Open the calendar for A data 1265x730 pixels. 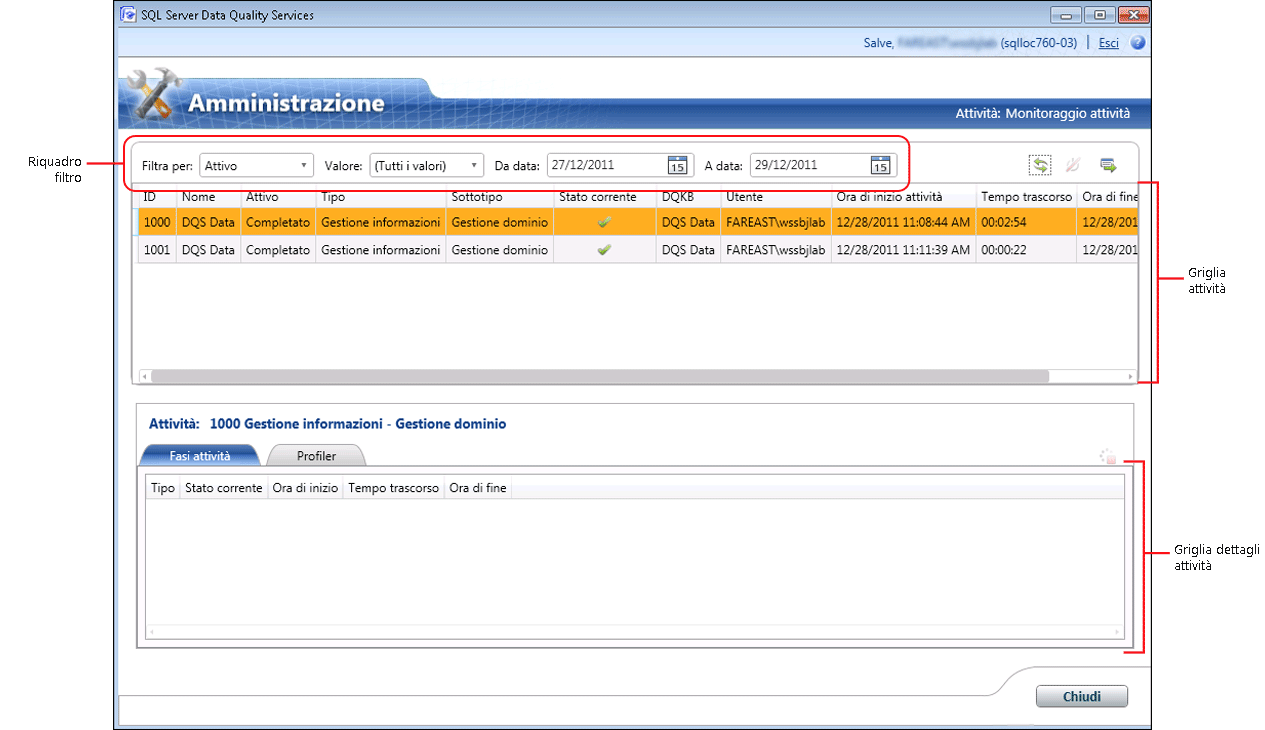[880, 165]
